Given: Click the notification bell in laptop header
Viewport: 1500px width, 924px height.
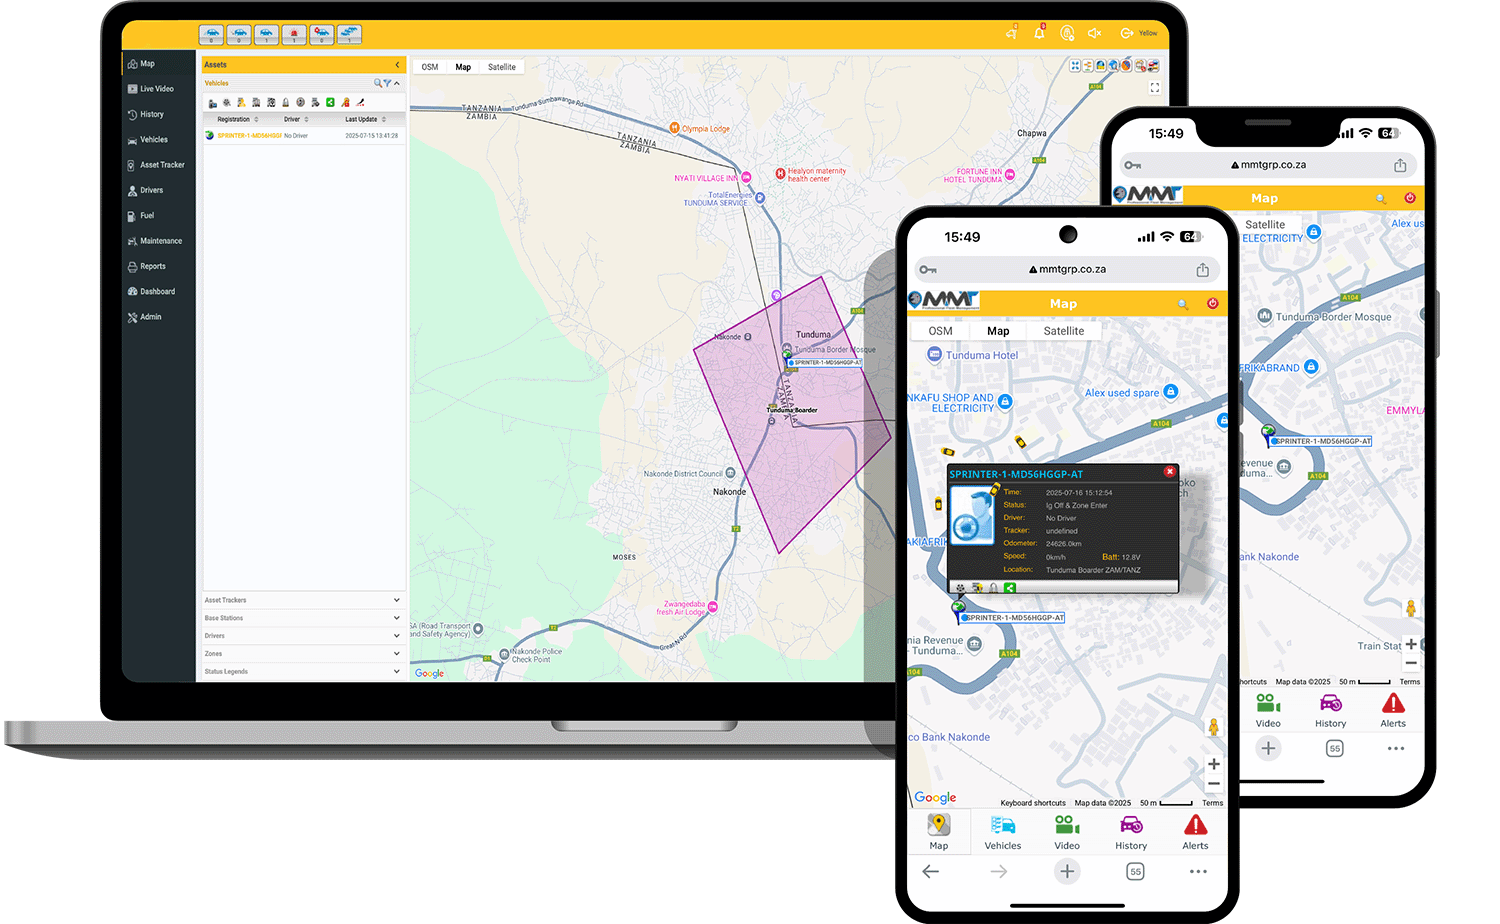Looking at the screenshot, I should pos(1039,34).
